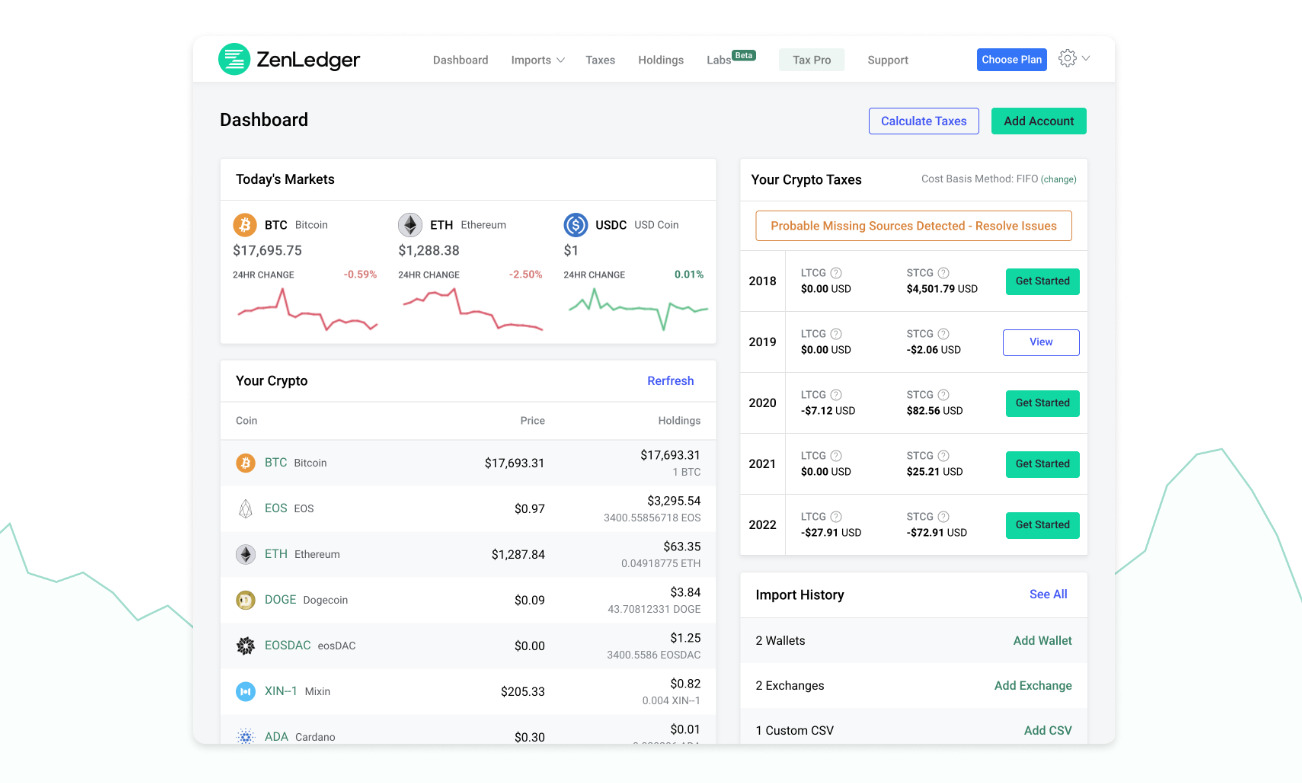Click the Dogecoin icon in Your Crypto list
The width and height of the screenshot is (1302, 783).
click(245, 600)
